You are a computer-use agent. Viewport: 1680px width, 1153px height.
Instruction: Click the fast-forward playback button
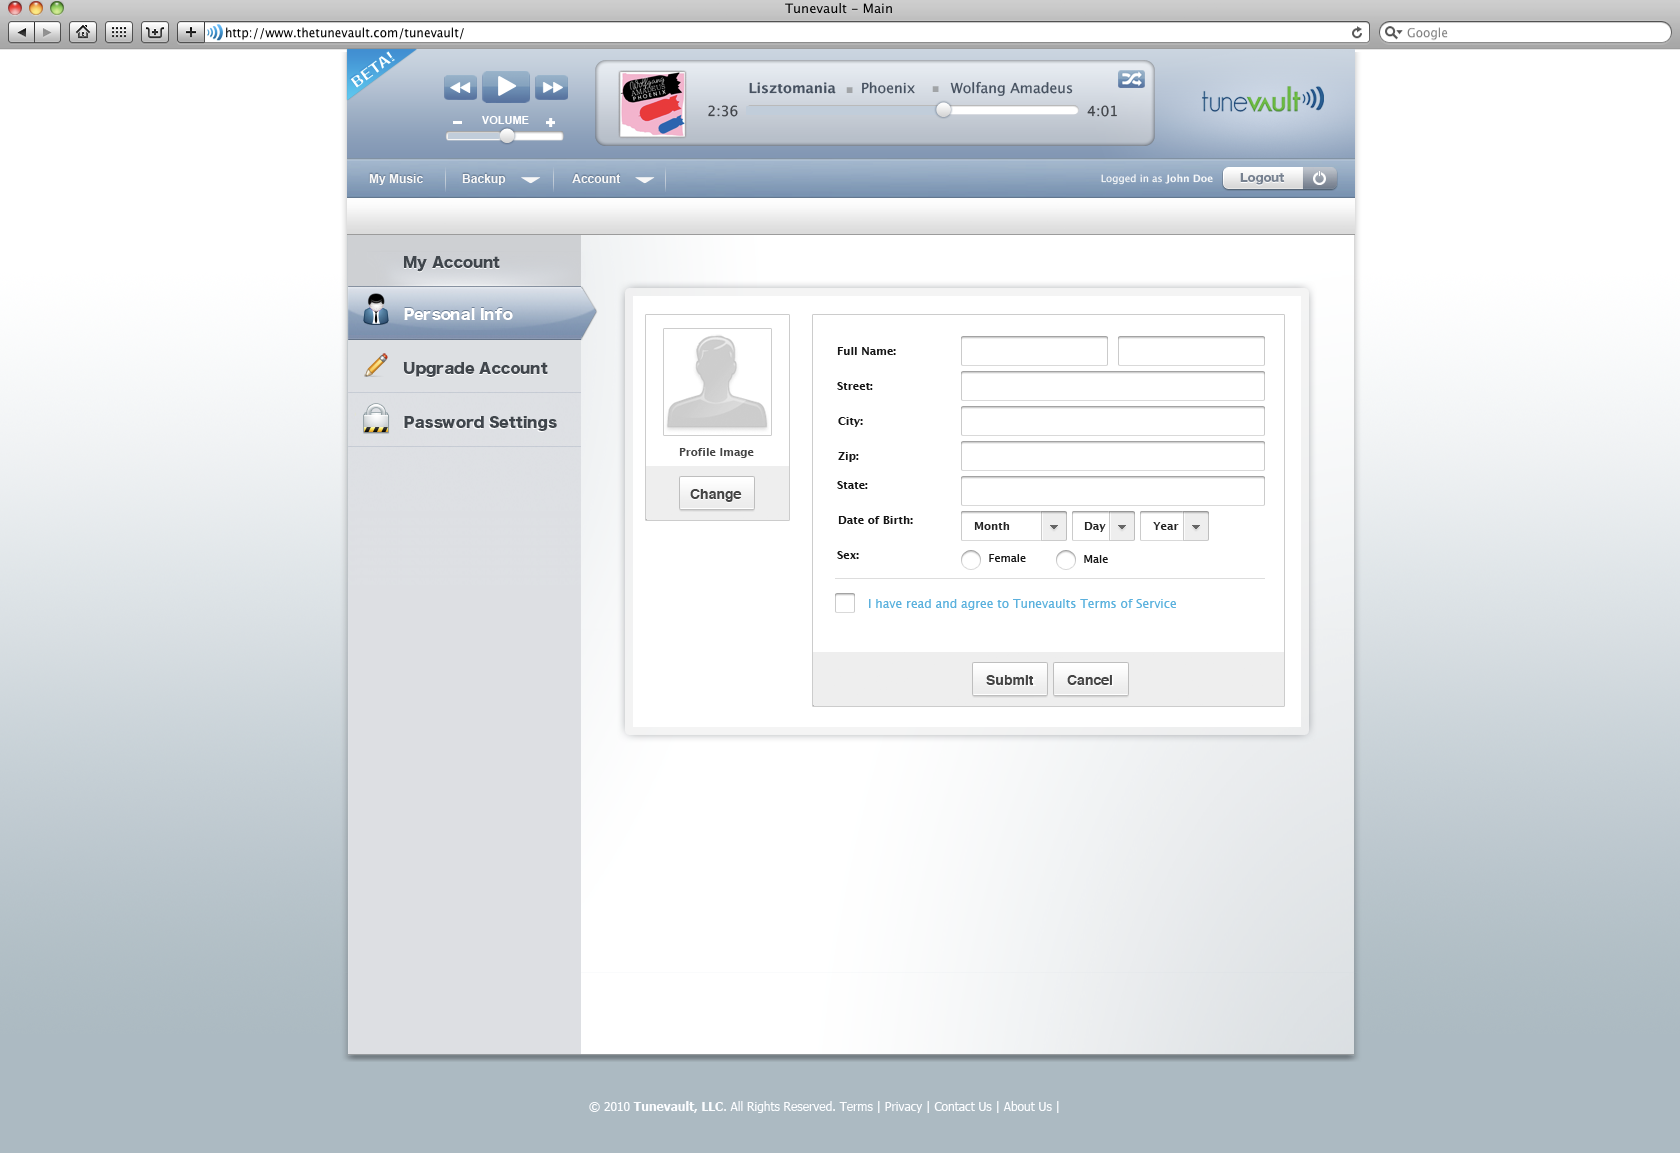click(551, 88)
